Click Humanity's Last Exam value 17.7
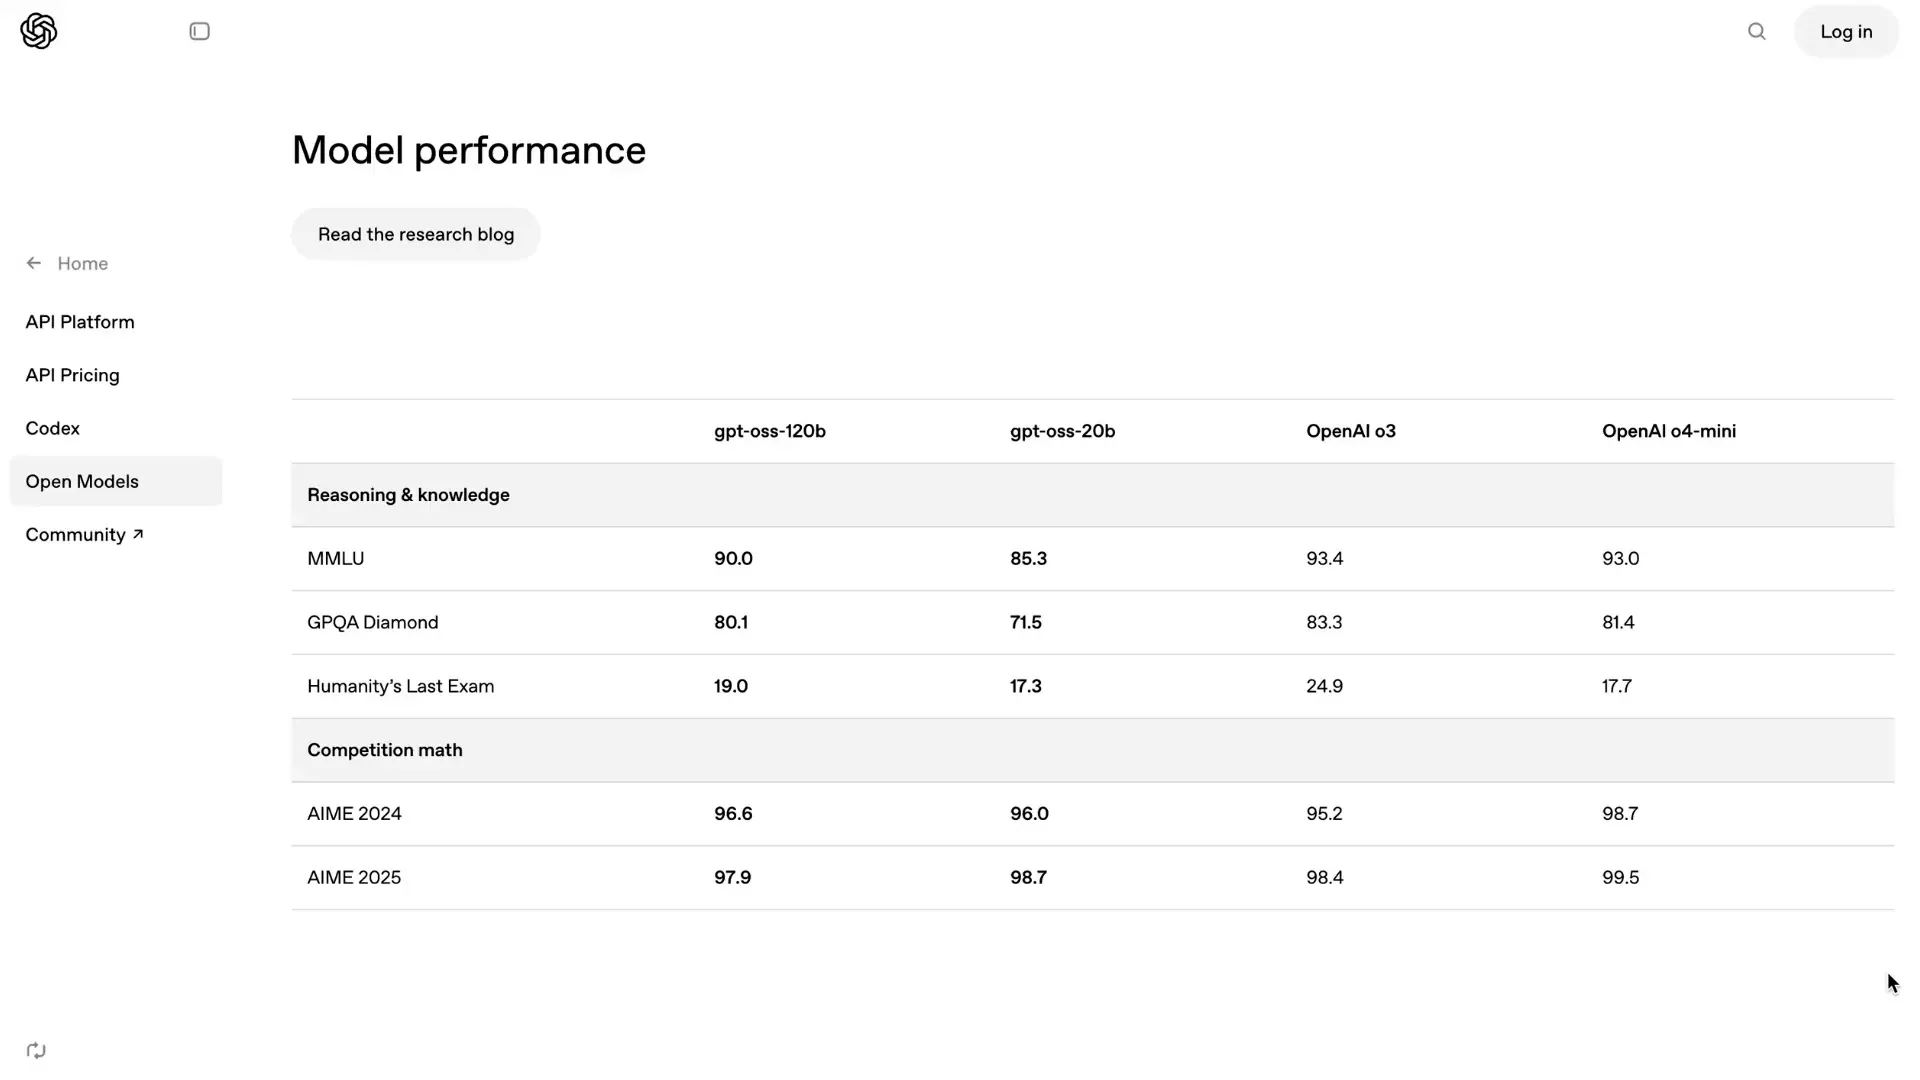 point(1617,686)
